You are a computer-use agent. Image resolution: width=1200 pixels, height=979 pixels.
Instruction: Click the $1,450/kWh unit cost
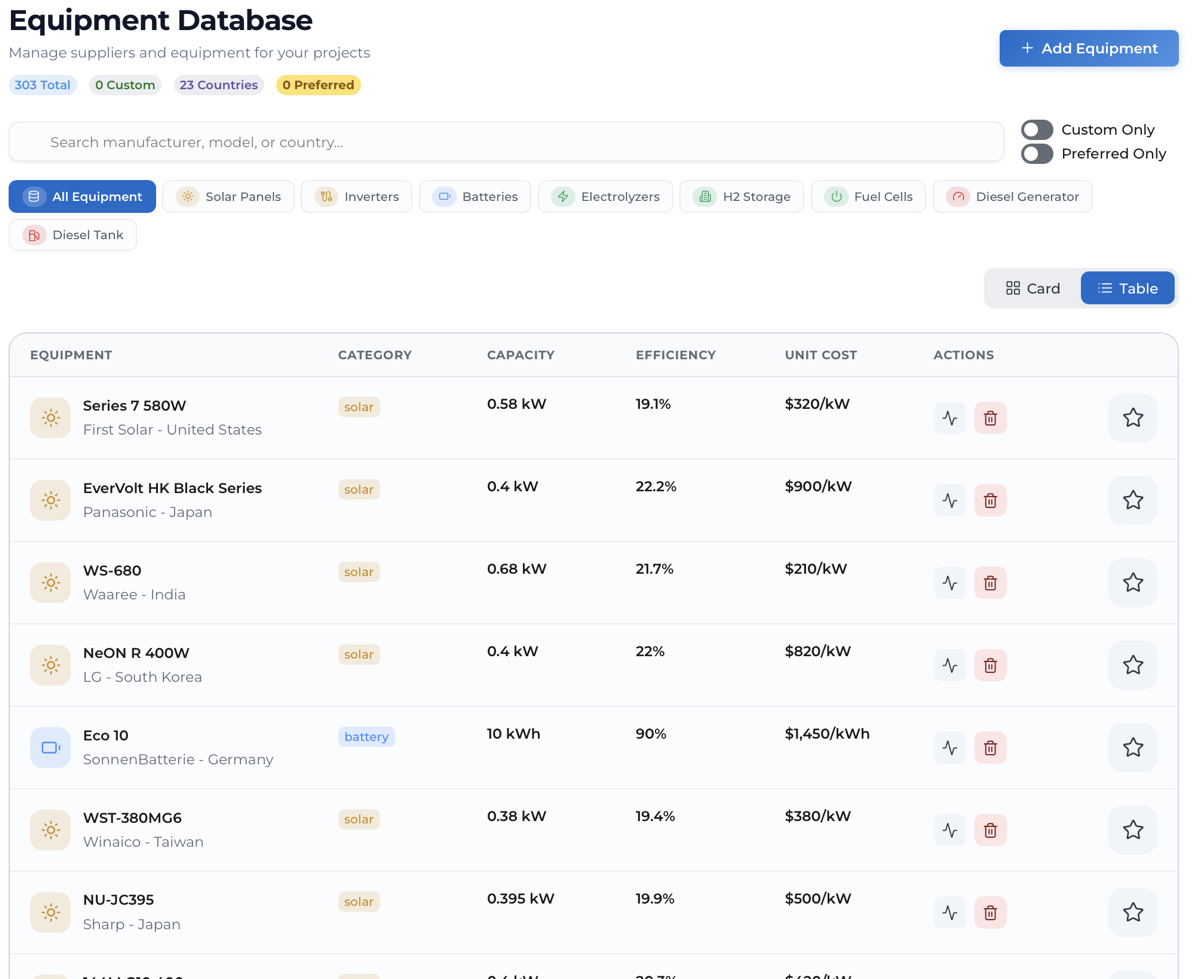(x=827, y=734)
